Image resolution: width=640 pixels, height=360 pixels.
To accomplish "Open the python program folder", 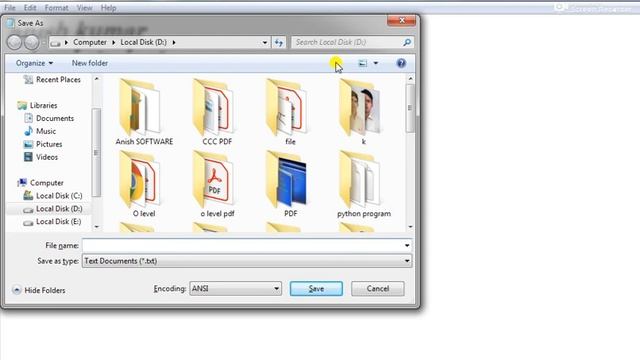I will pos(364,184).
